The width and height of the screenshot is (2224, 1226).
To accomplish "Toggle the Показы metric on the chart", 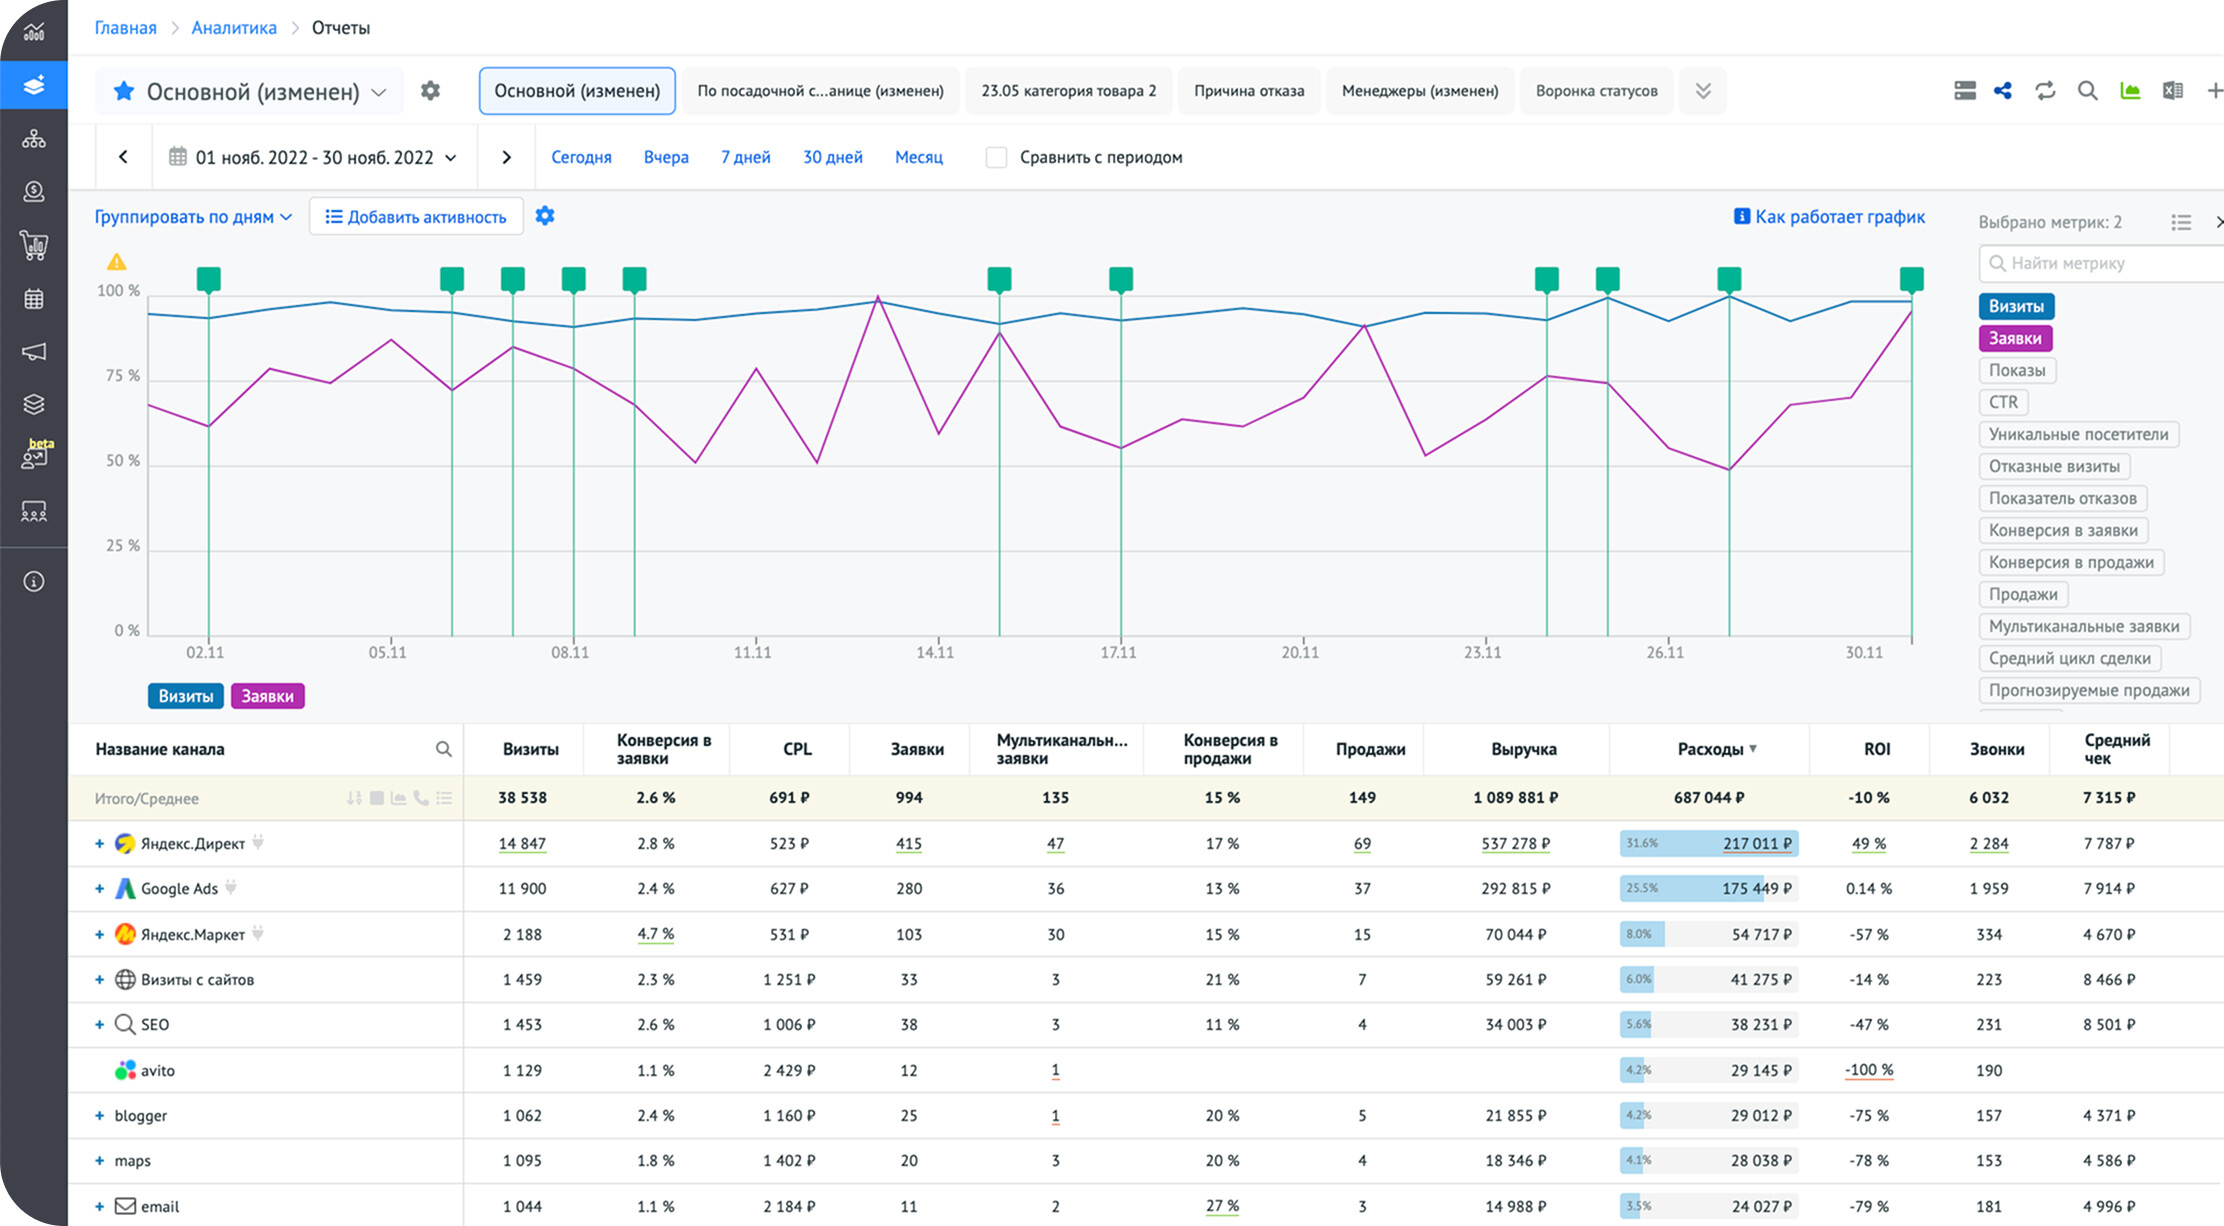I will [x=2016, y=370].
